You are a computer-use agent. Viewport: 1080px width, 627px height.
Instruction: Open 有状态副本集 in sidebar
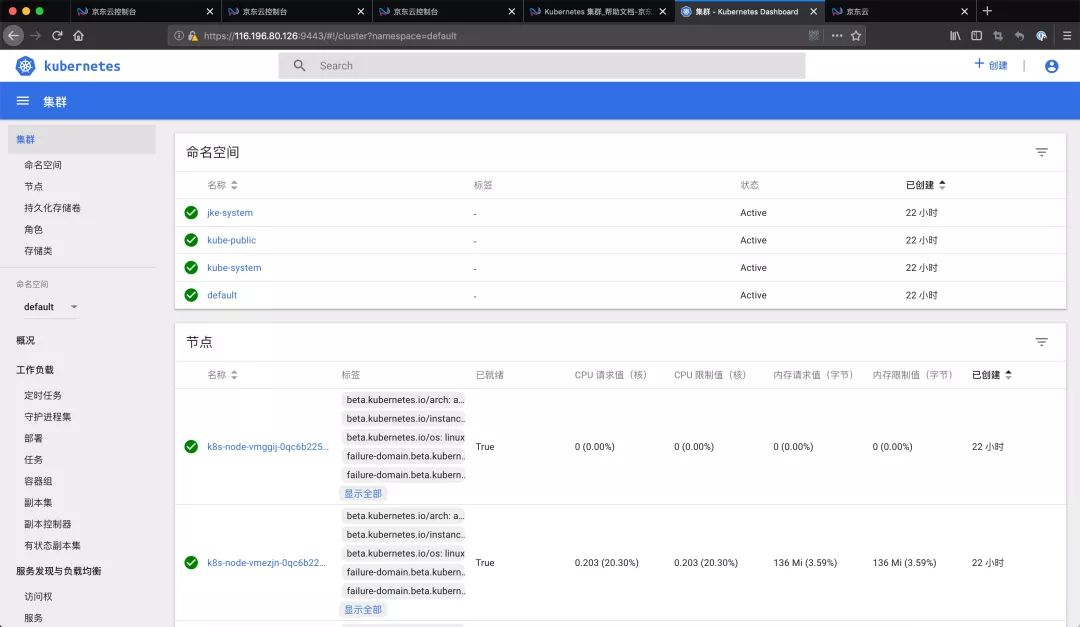coord(52,546)
